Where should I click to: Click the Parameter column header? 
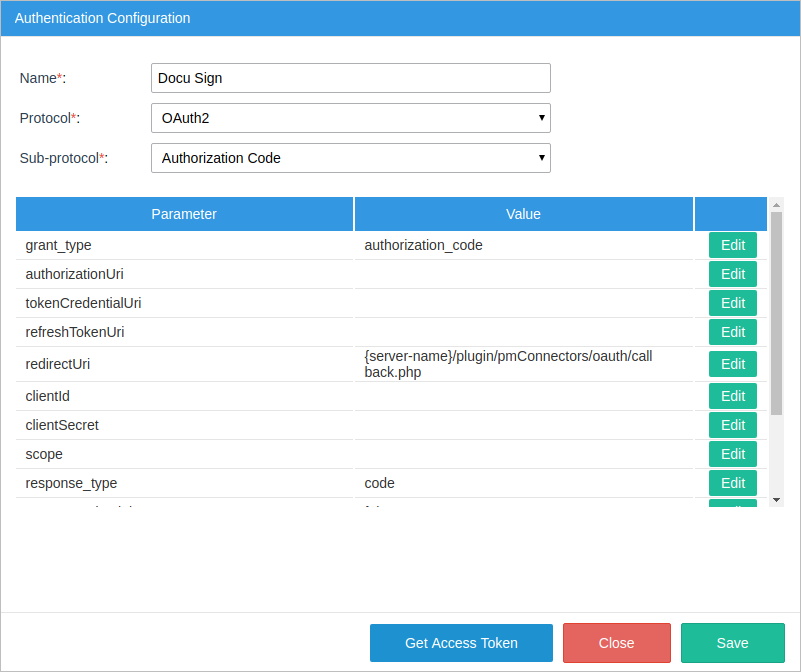click(184, 214)
